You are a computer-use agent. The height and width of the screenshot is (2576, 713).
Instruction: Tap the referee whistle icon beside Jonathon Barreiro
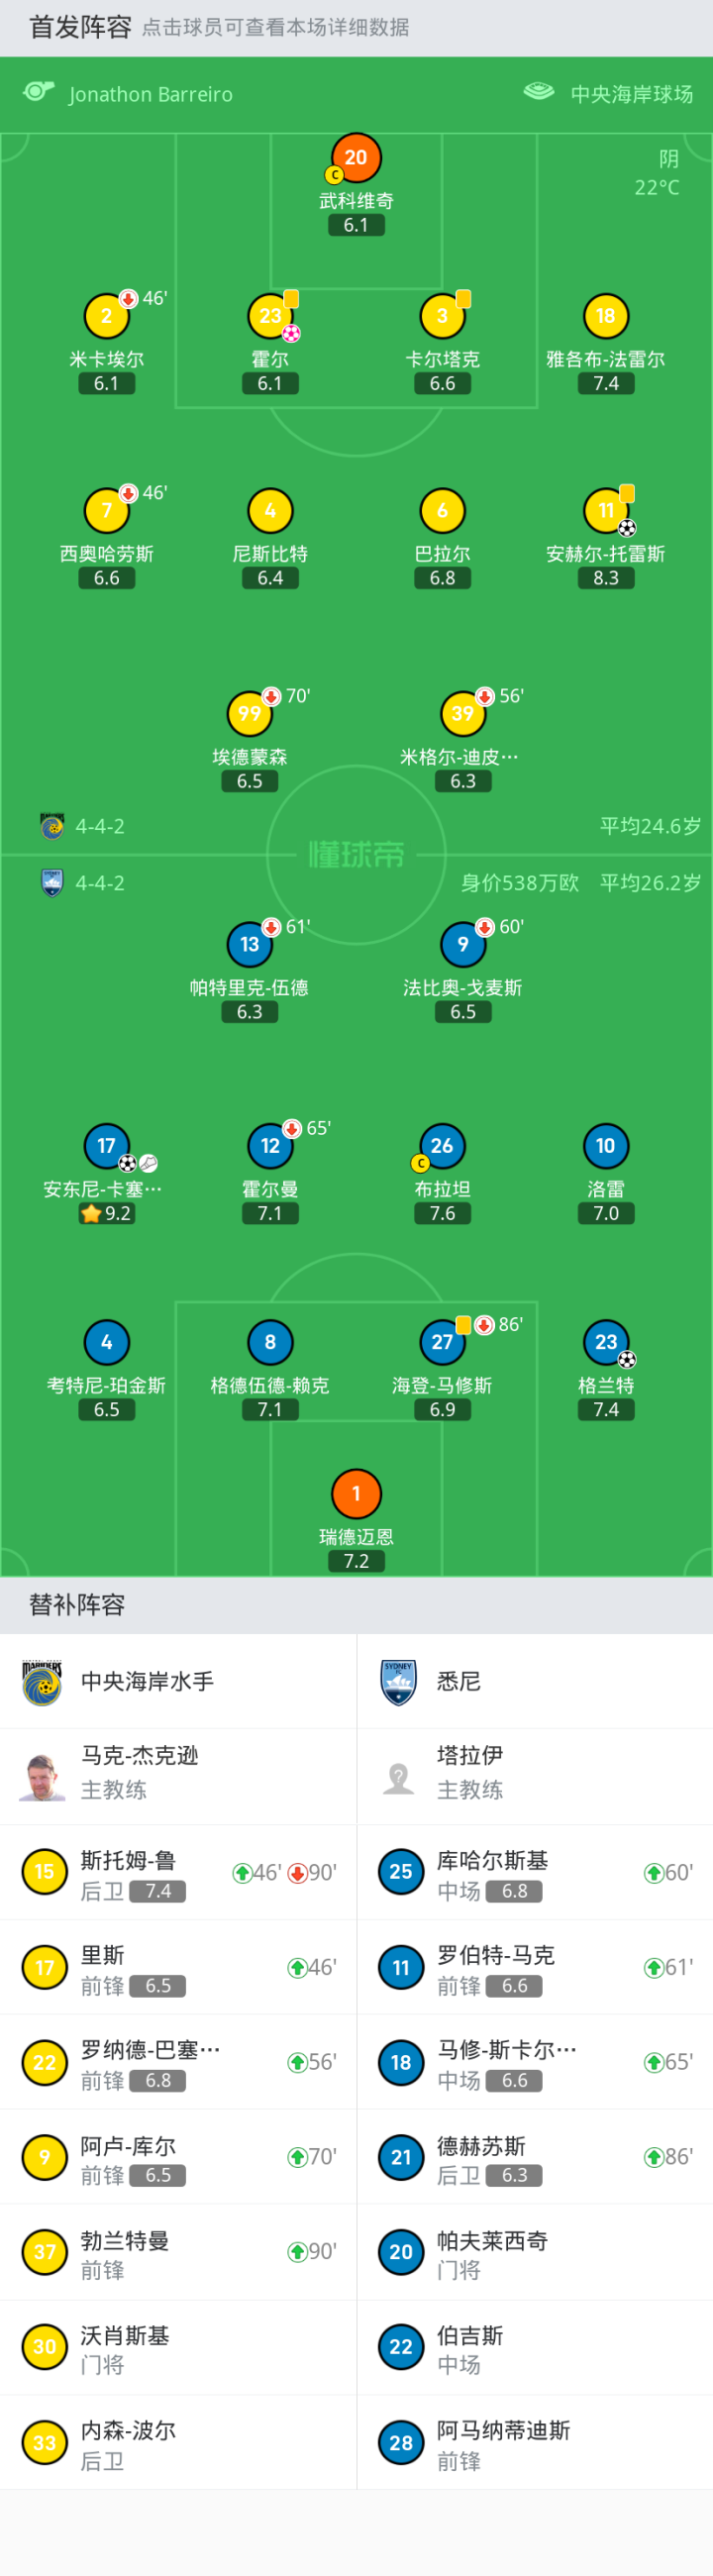(38, 92)
